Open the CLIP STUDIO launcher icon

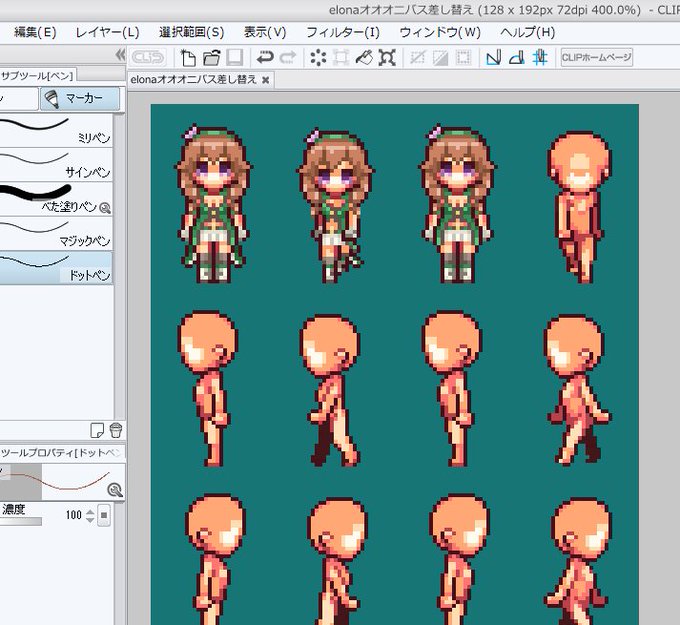[148, 57]
